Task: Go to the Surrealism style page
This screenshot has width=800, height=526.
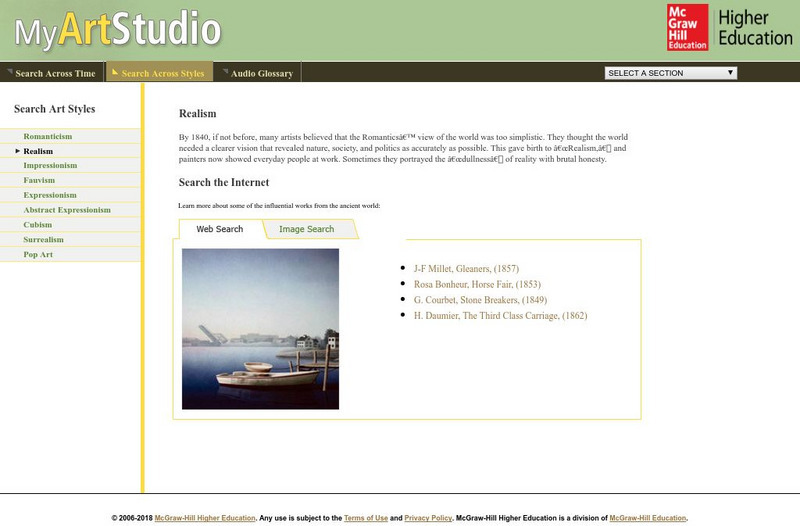Action: [43, 239]
